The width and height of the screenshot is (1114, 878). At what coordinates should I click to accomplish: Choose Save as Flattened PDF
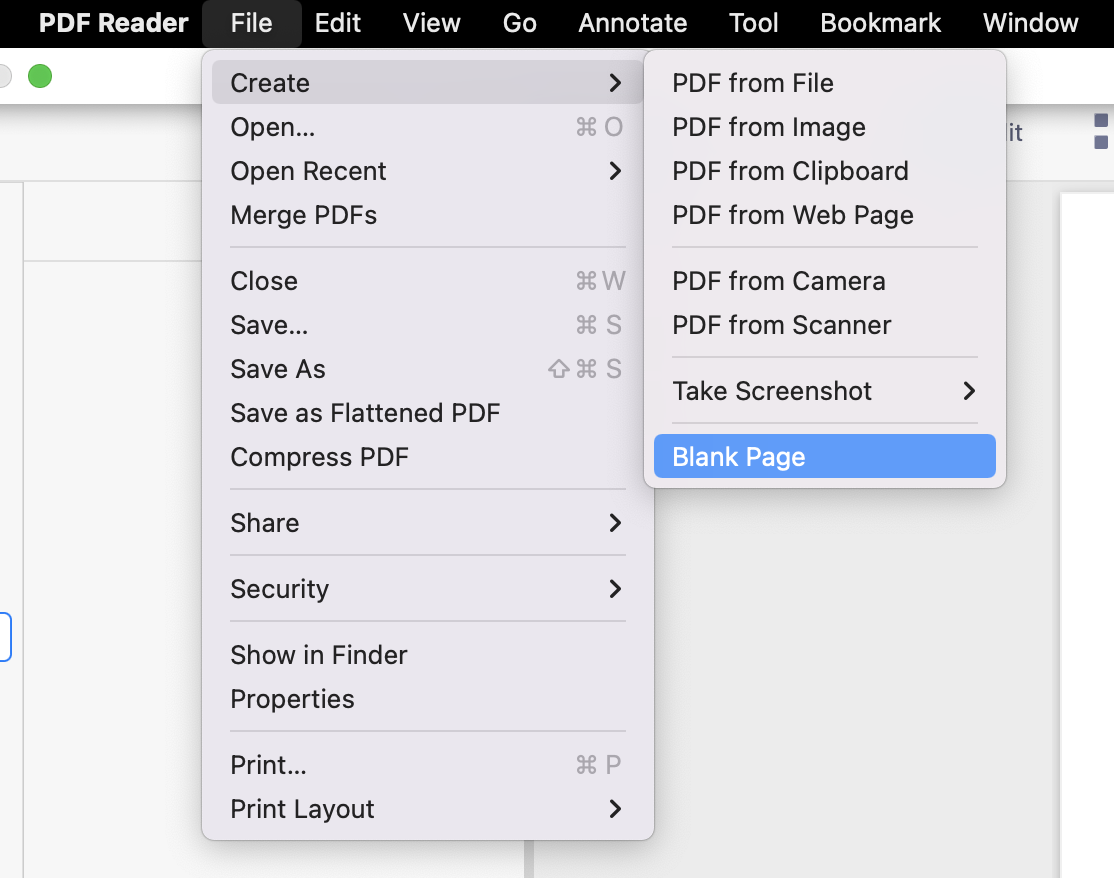(x=365, y=413)
